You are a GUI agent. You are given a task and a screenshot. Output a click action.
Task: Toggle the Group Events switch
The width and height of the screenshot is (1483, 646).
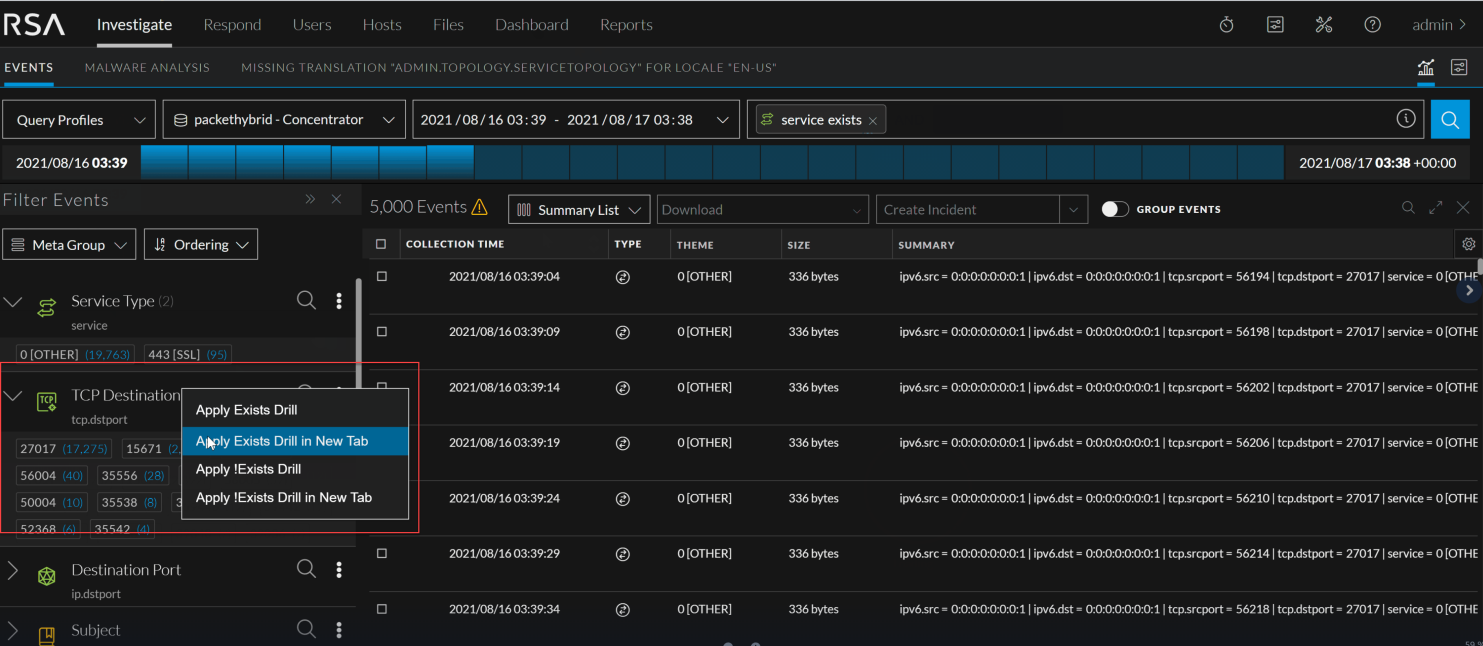point(1114,209)
